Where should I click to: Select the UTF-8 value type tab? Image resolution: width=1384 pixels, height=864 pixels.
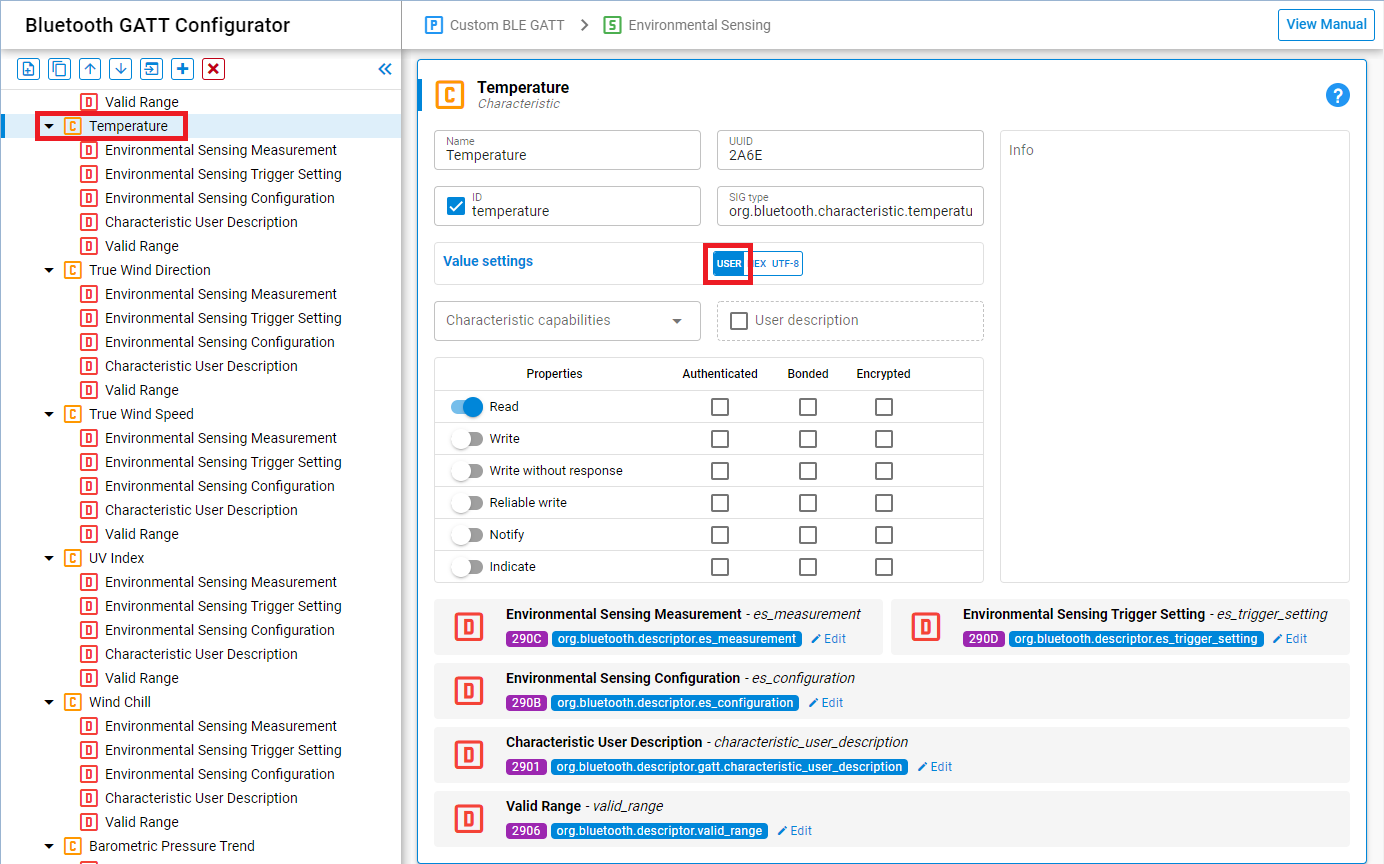point(785,264)
